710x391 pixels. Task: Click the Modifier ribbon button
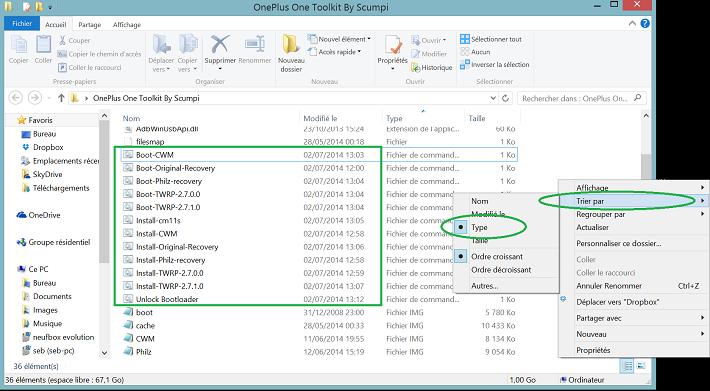(x=429, y=54)
